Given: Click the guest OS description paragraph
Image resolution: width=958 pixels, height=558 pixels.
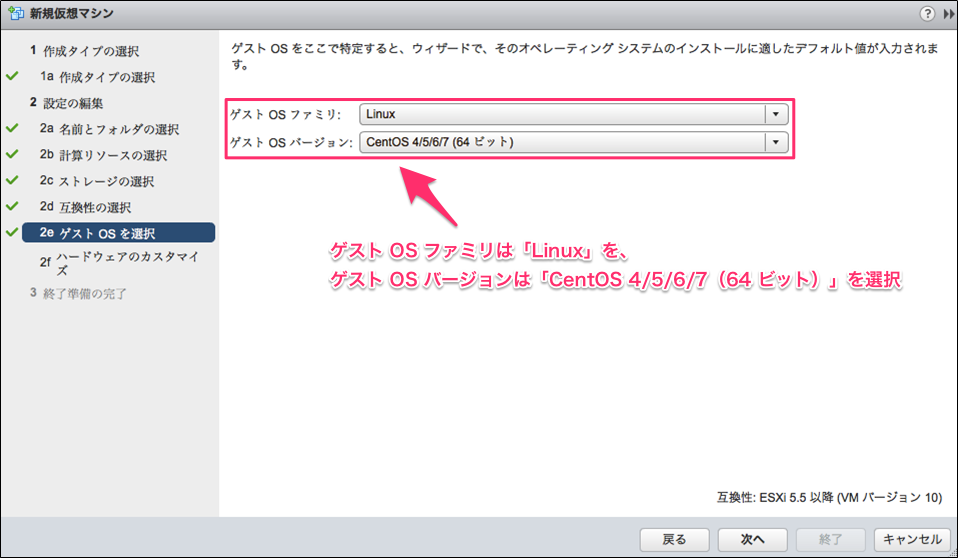Looking at the screenshot, I should tap(585, 56).
